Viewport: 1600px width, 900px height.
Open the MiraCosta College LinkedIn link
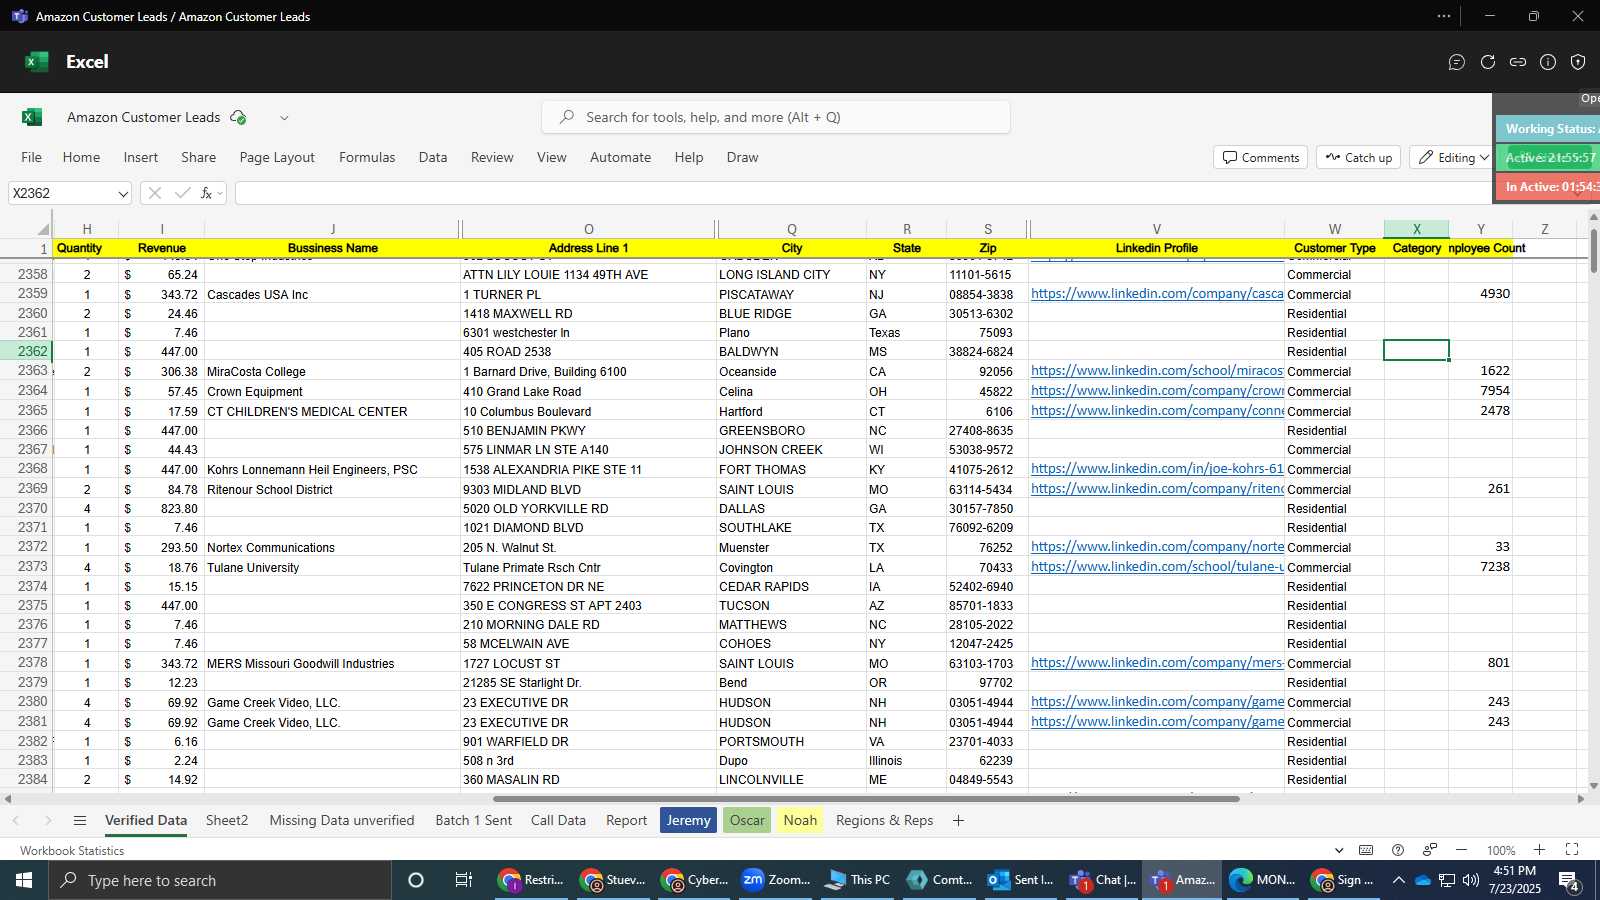pos(1157,371)
